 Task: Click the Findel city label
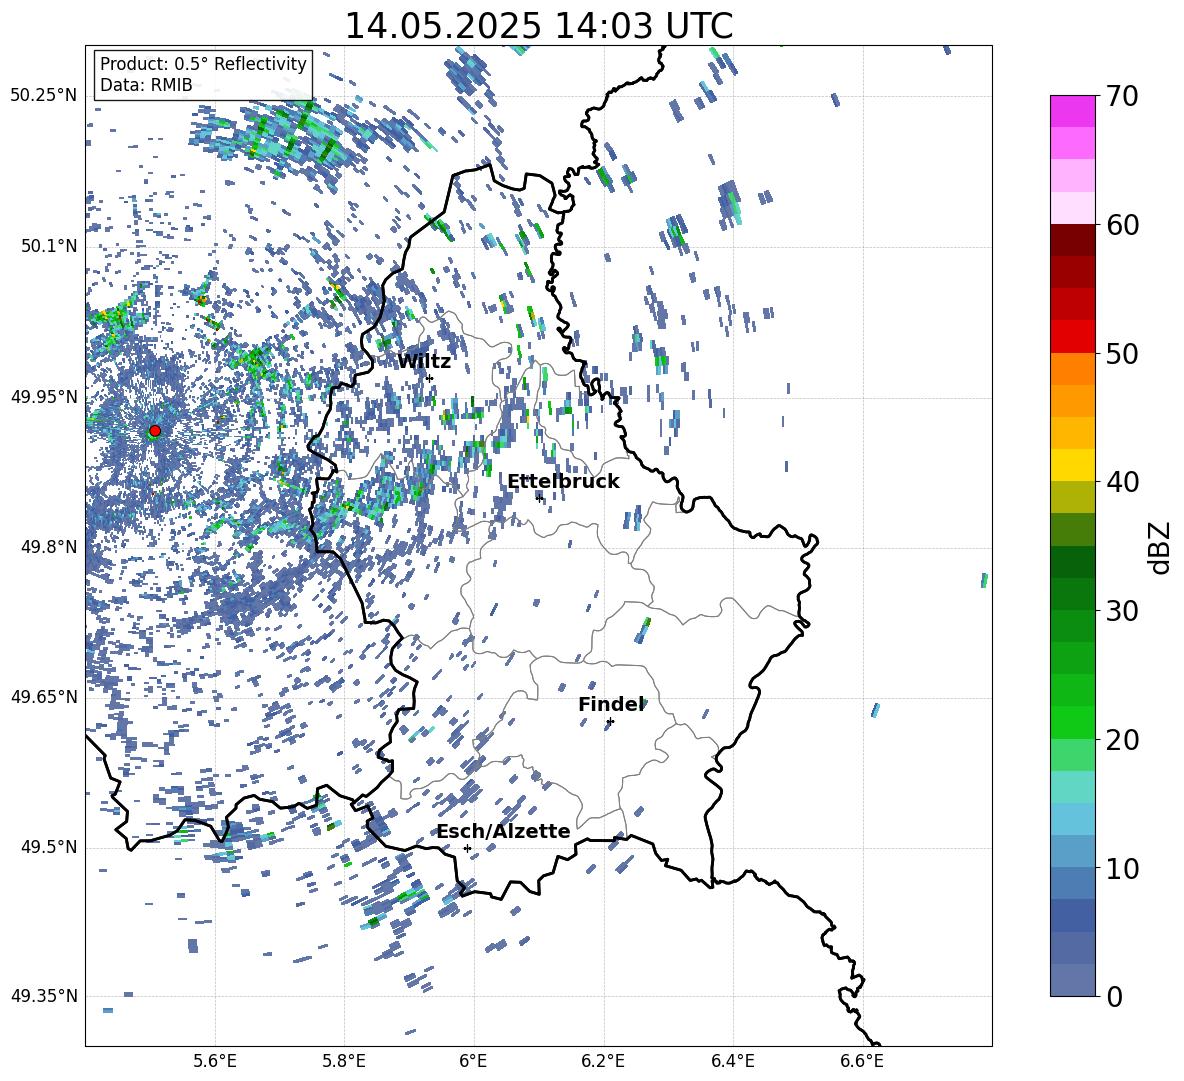point(610,704)
